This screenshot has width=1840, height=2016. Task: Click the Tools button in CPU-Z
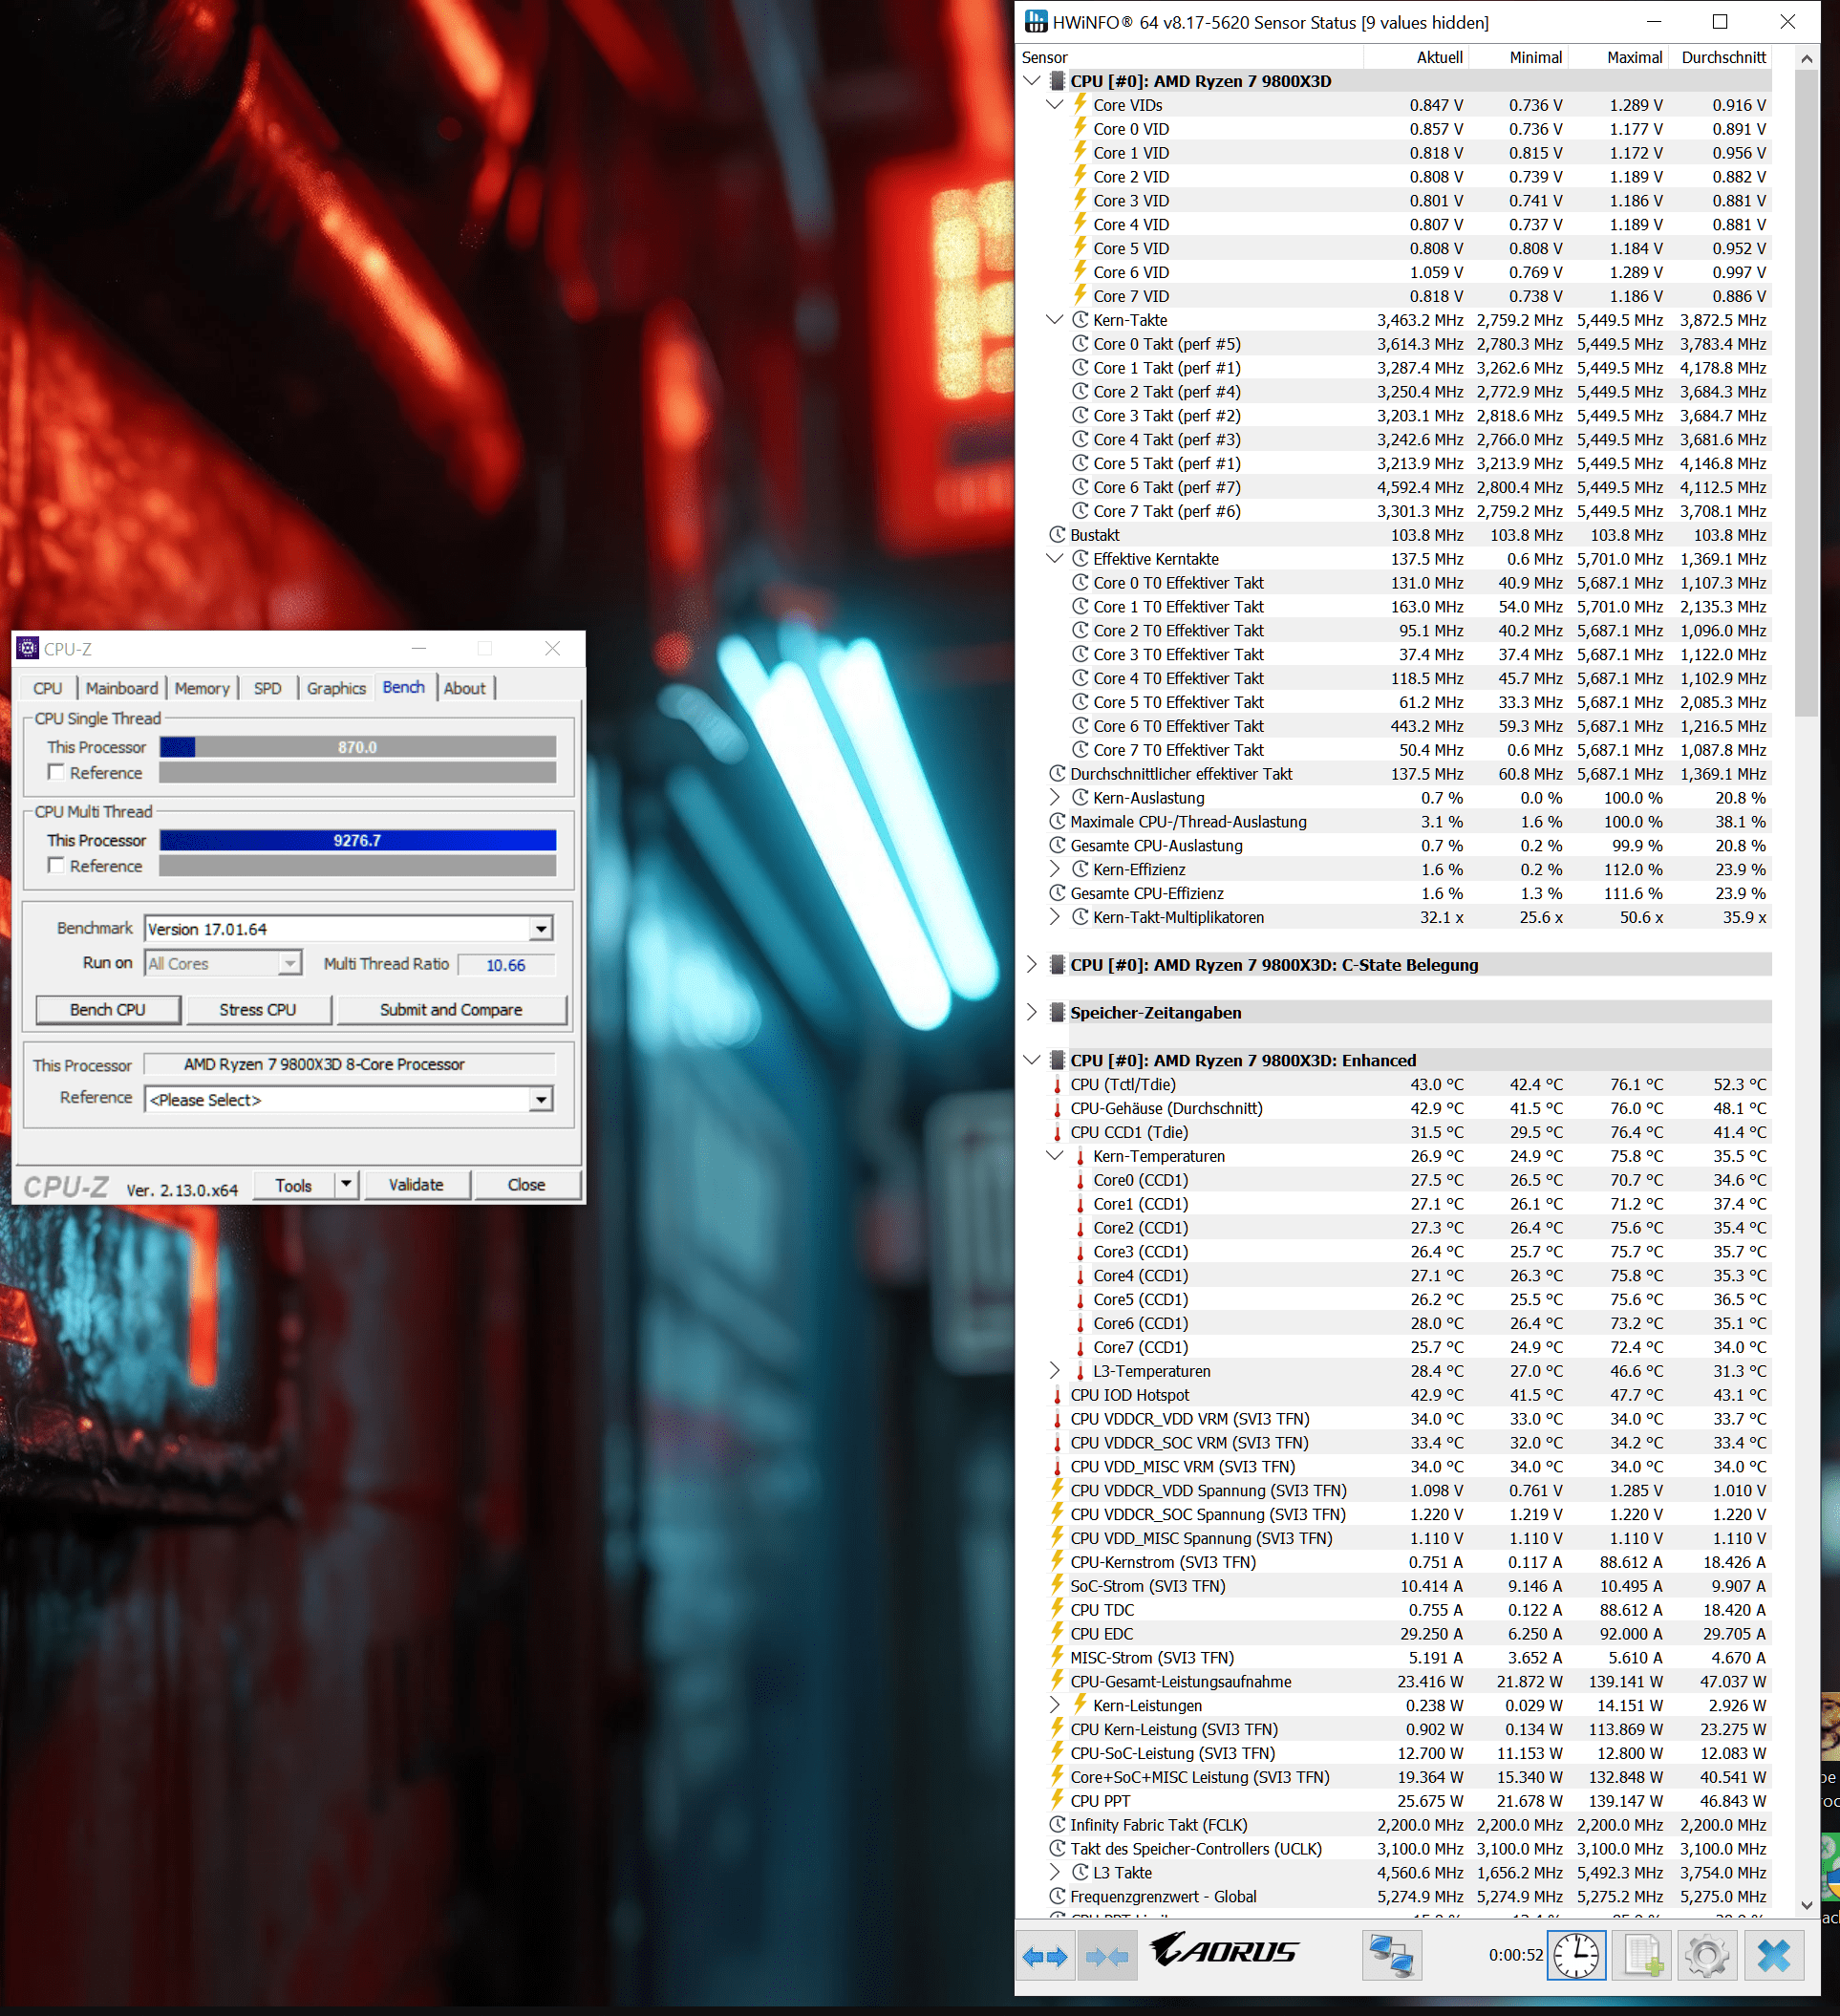293,1185
